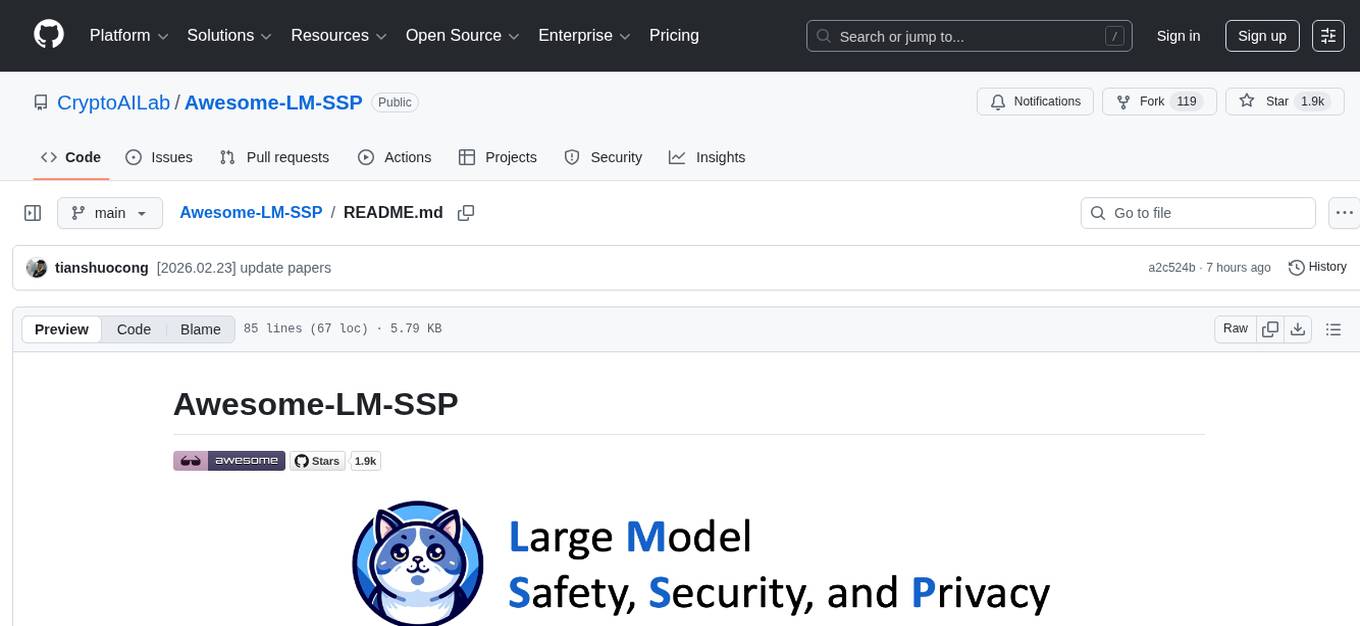Open the kebab menu next to Go to file

(x=1344, y=212)
